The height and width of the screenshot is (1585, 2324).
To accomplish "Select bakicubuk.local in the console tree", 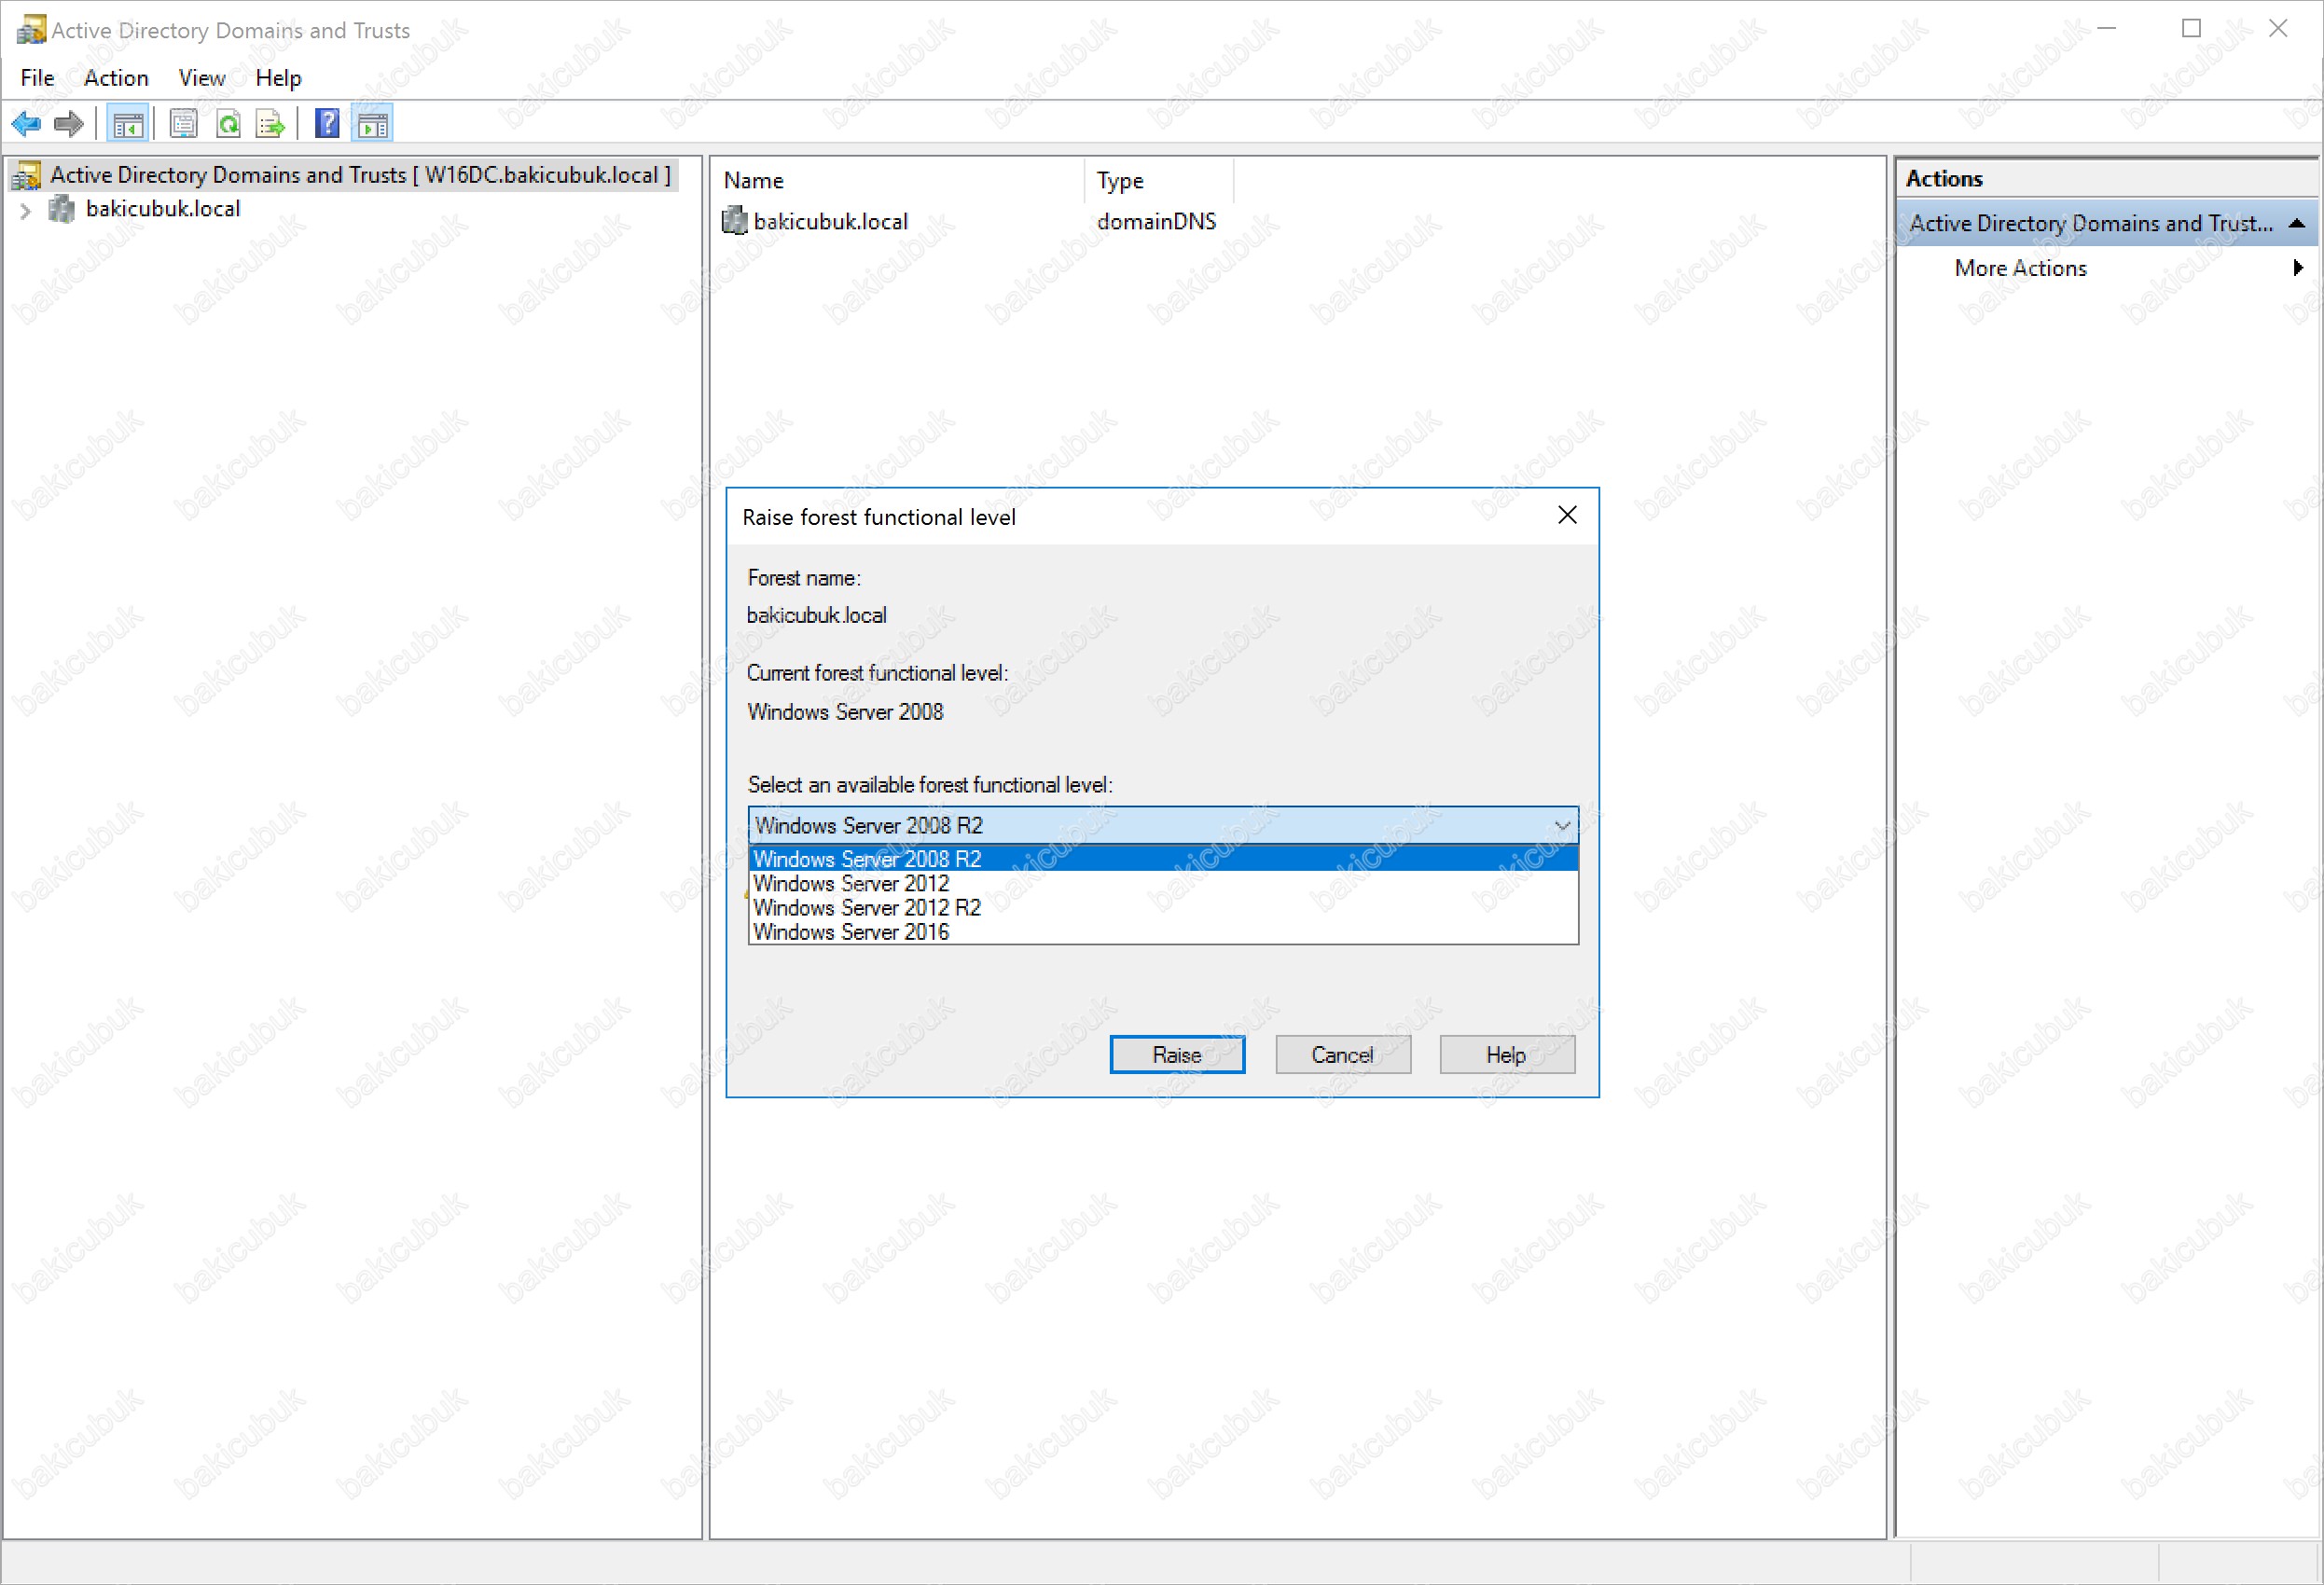I will click(163, 209).
